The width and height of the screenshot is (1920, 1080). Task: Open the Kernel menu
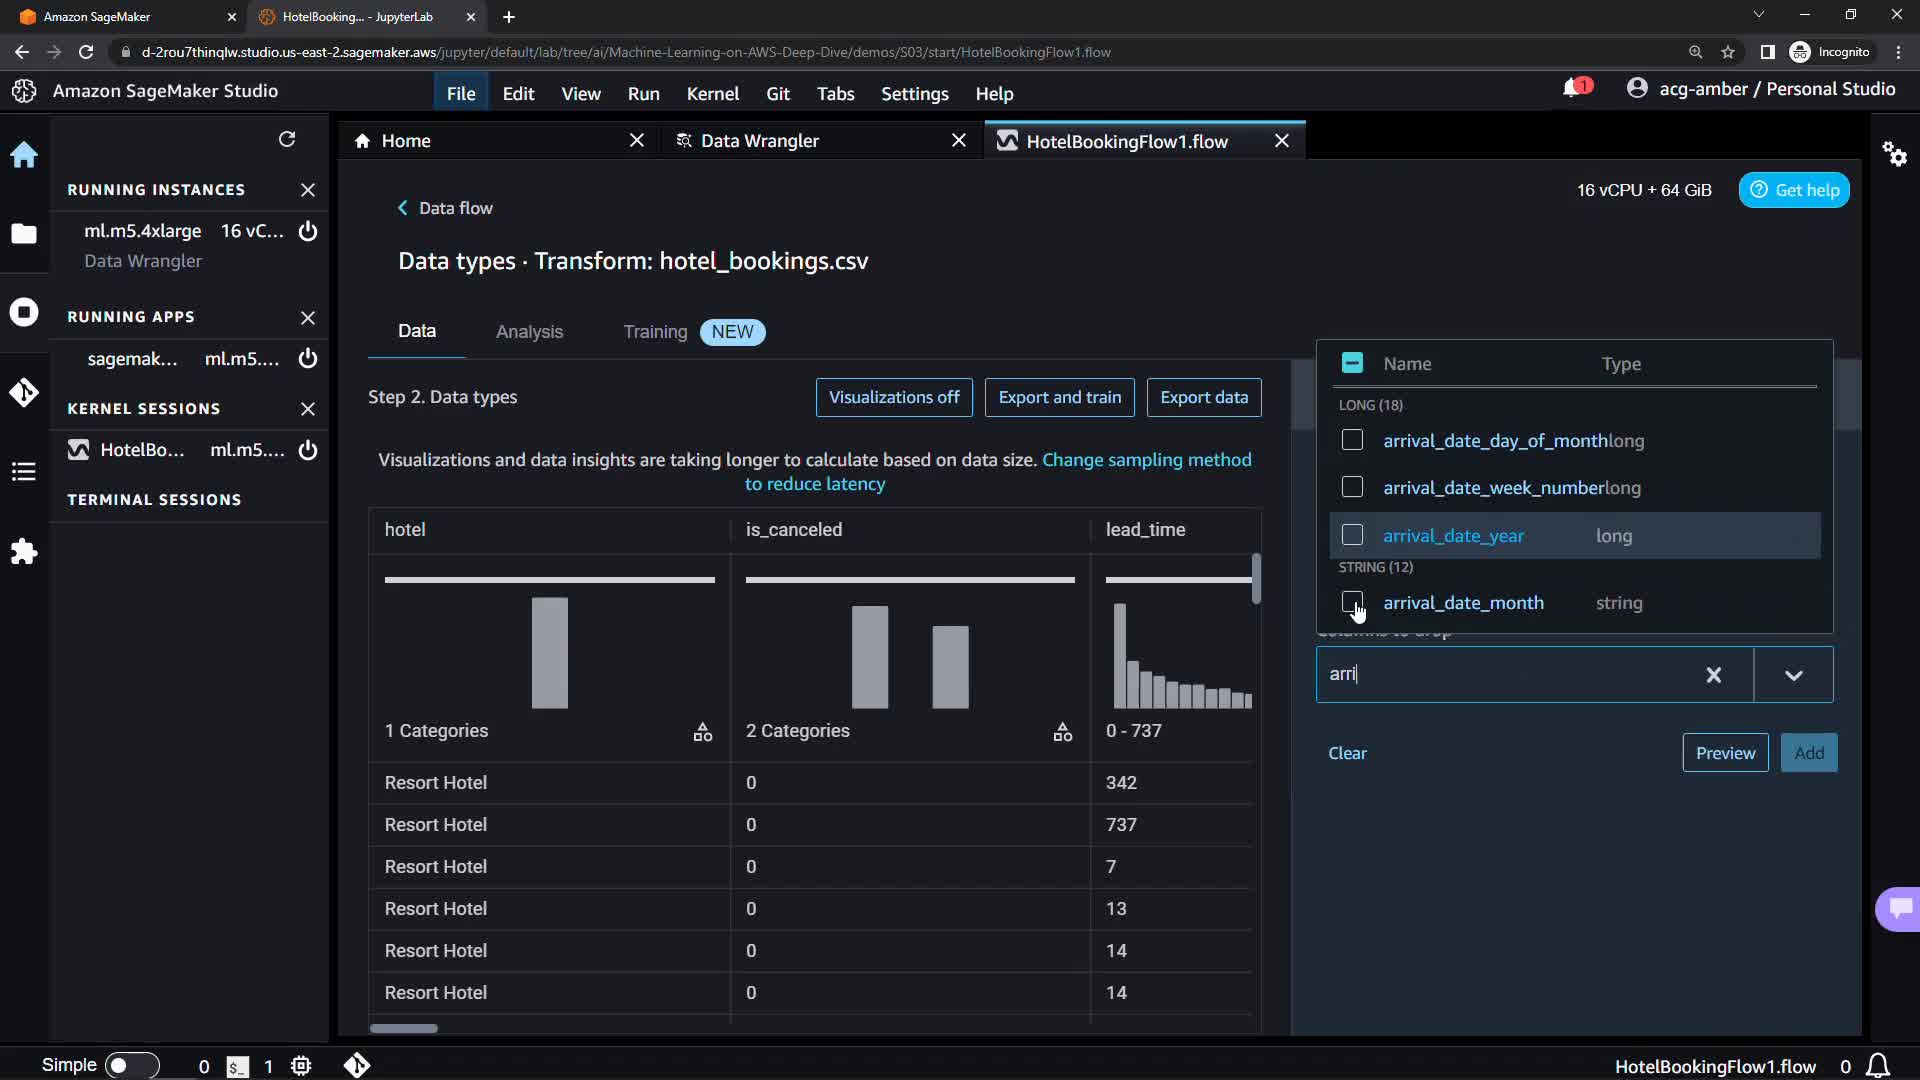tap(712, 93)
